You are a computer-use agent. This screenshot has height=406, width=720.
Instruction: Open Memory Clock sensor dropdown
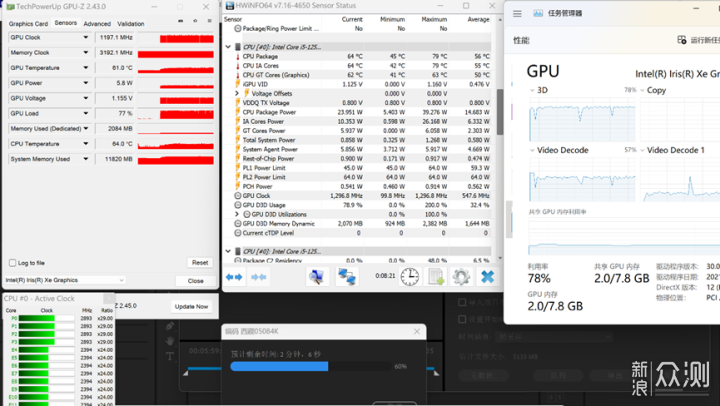click(x=85, y=52)
